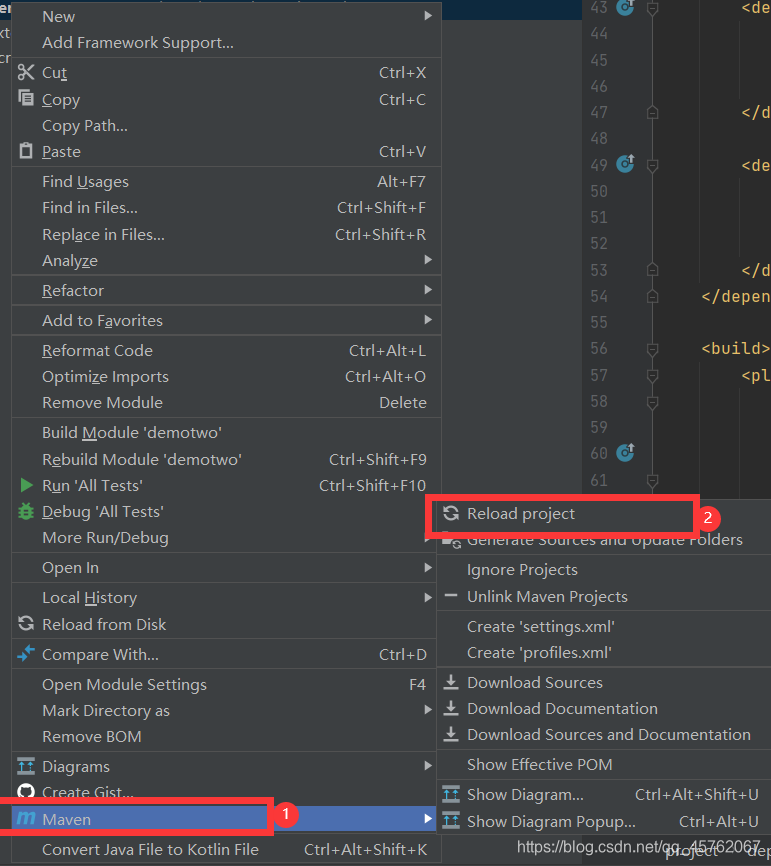Click line number 55 in gutter
This screenshot has height=866, width=771.
pos(599,322)
